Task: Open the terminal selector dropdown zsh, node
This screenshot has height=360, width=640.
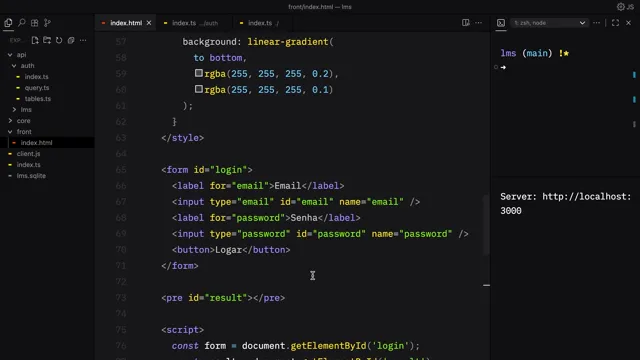Action: (x=549, y=23)
